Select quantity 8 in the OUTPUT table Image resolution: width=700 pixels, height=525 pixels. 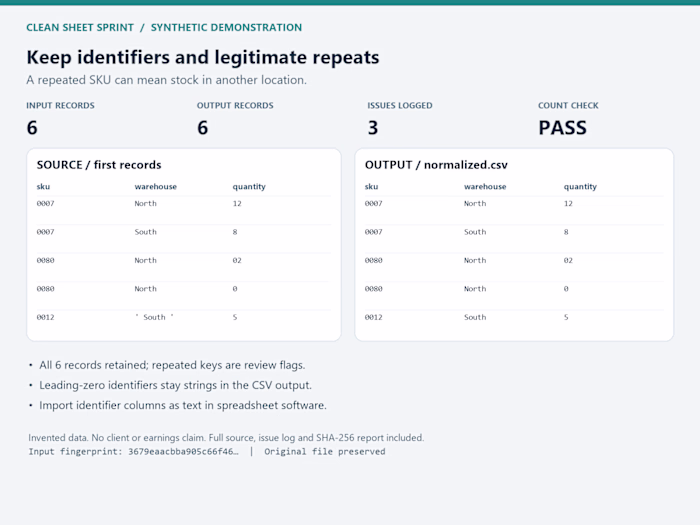point(566,232)
